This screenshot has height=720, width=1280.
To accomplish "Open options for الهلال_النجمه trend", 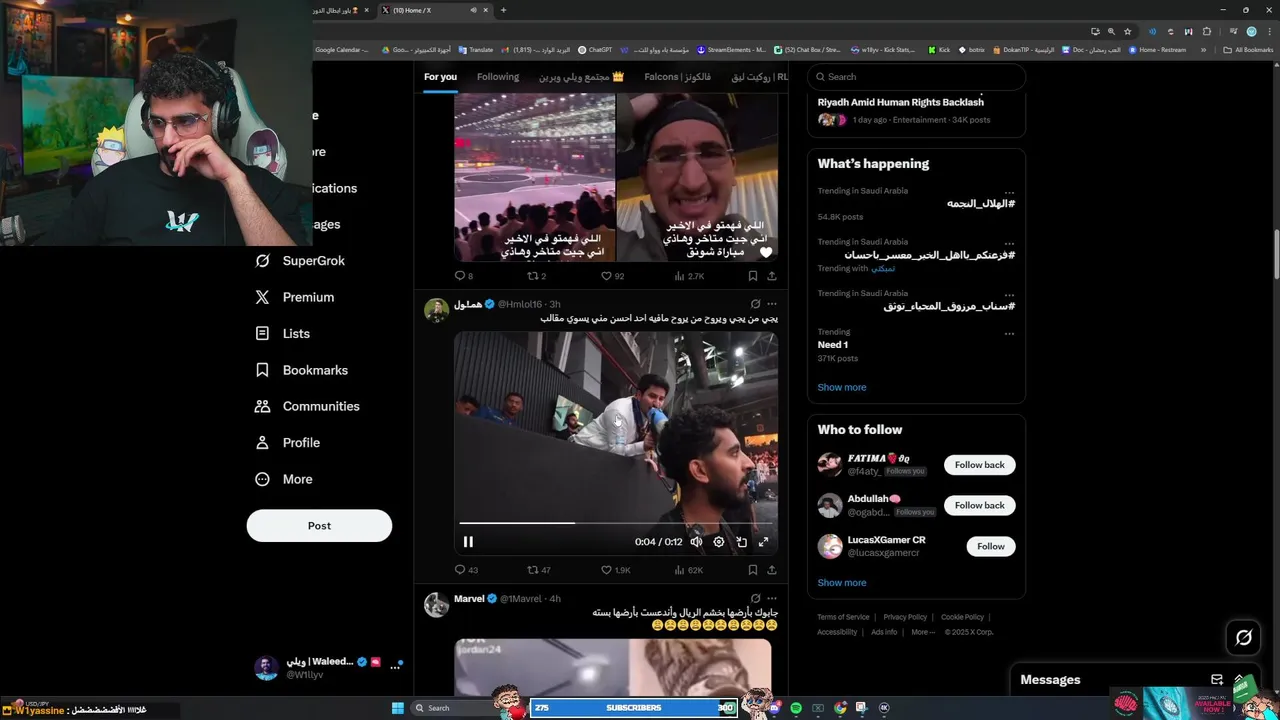I will pyautogui.click(x=1009, y=192).
